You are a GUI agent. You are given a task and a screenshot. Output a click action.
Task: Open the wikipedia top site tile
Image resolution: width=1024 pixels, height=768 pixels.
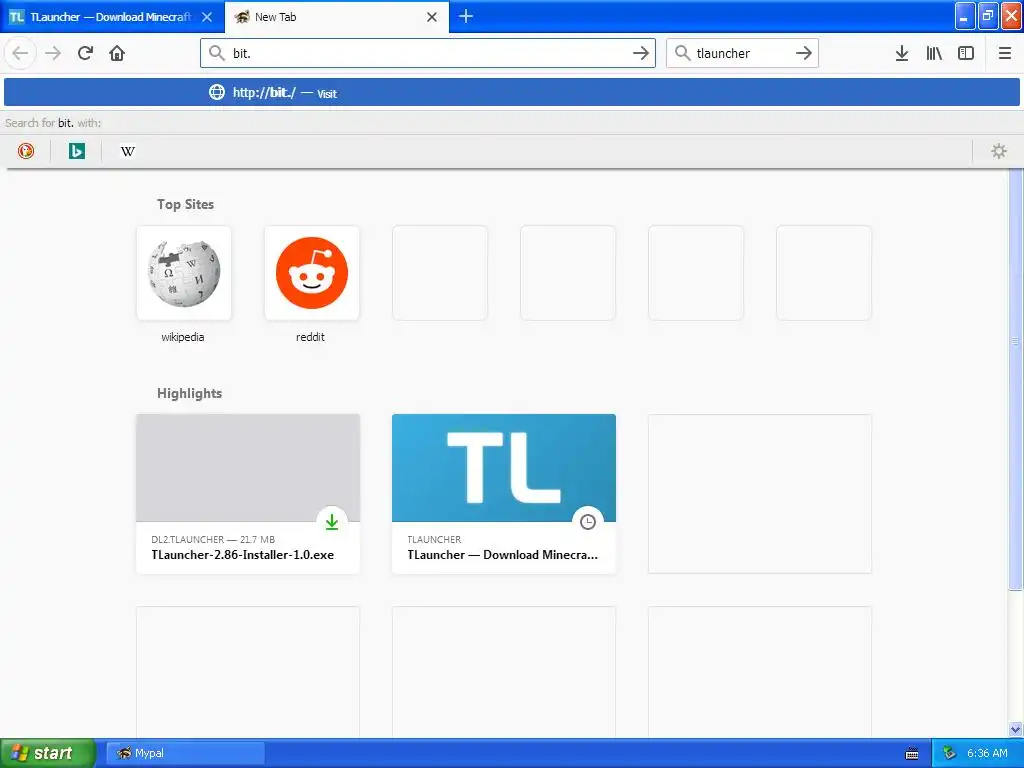184,273
